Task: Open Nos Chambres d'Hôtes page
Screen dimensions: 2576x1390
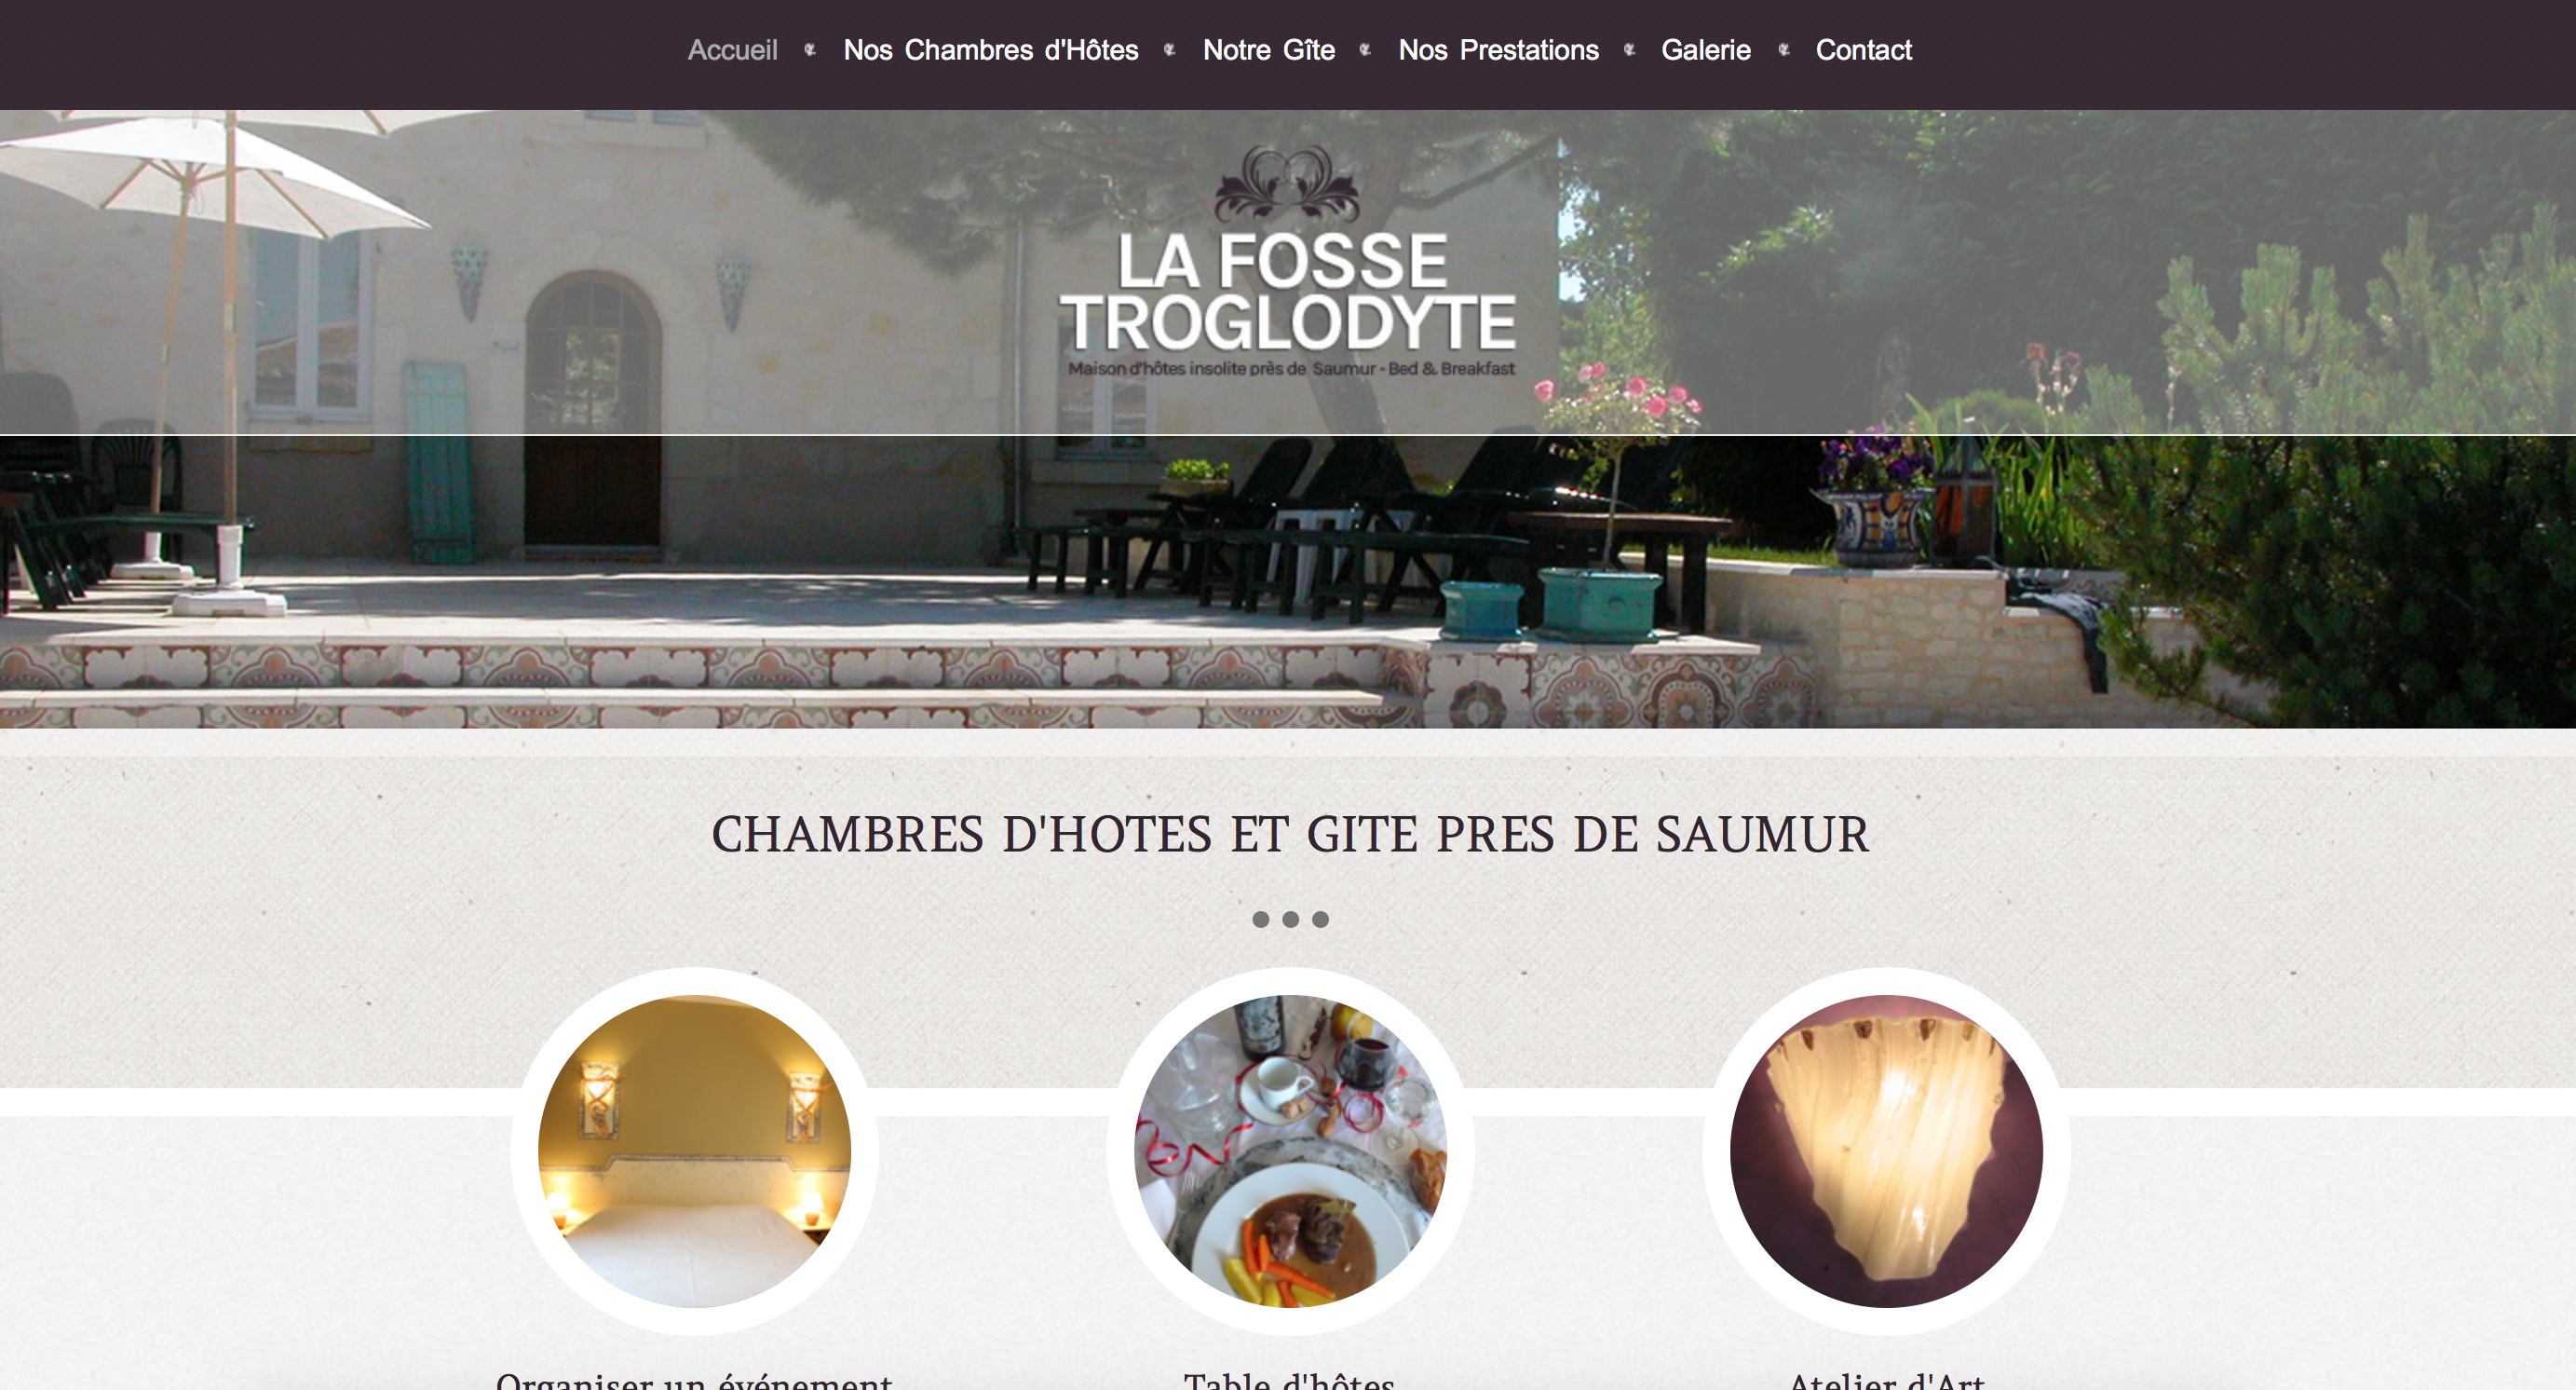Action: coord(990,50)
